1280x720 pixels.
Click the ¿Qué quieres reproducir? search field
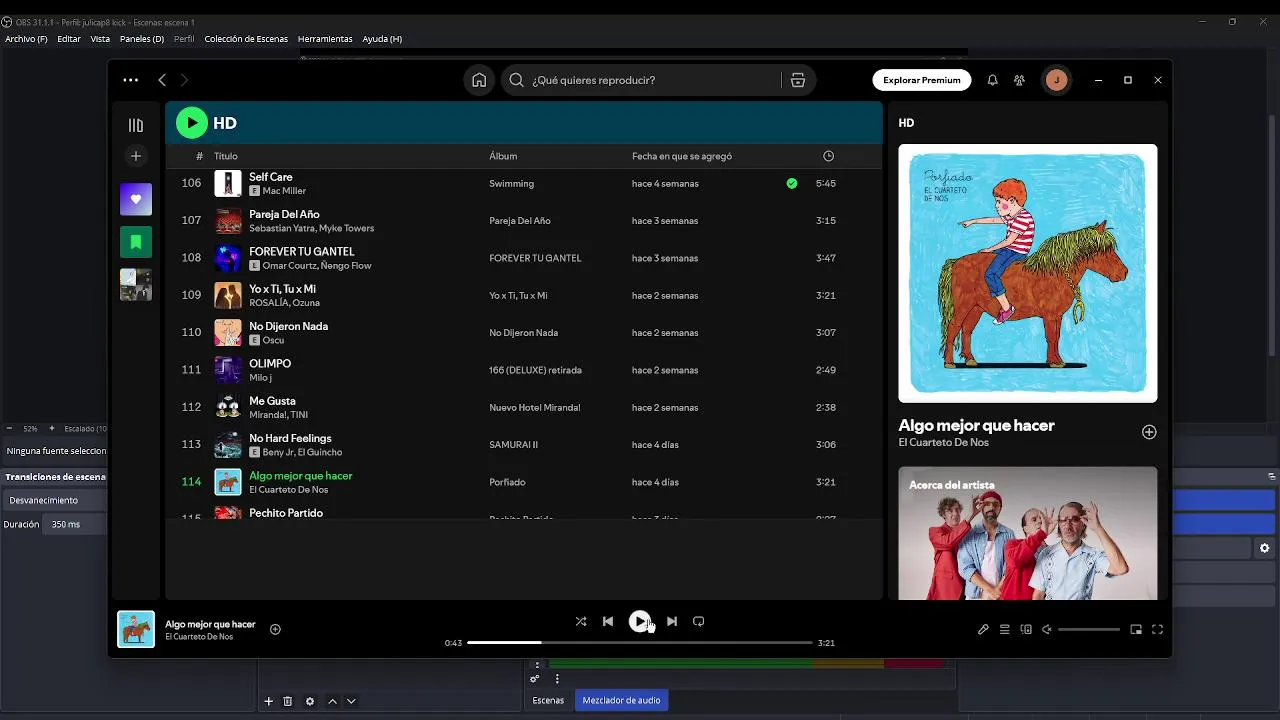pos(641,80)
